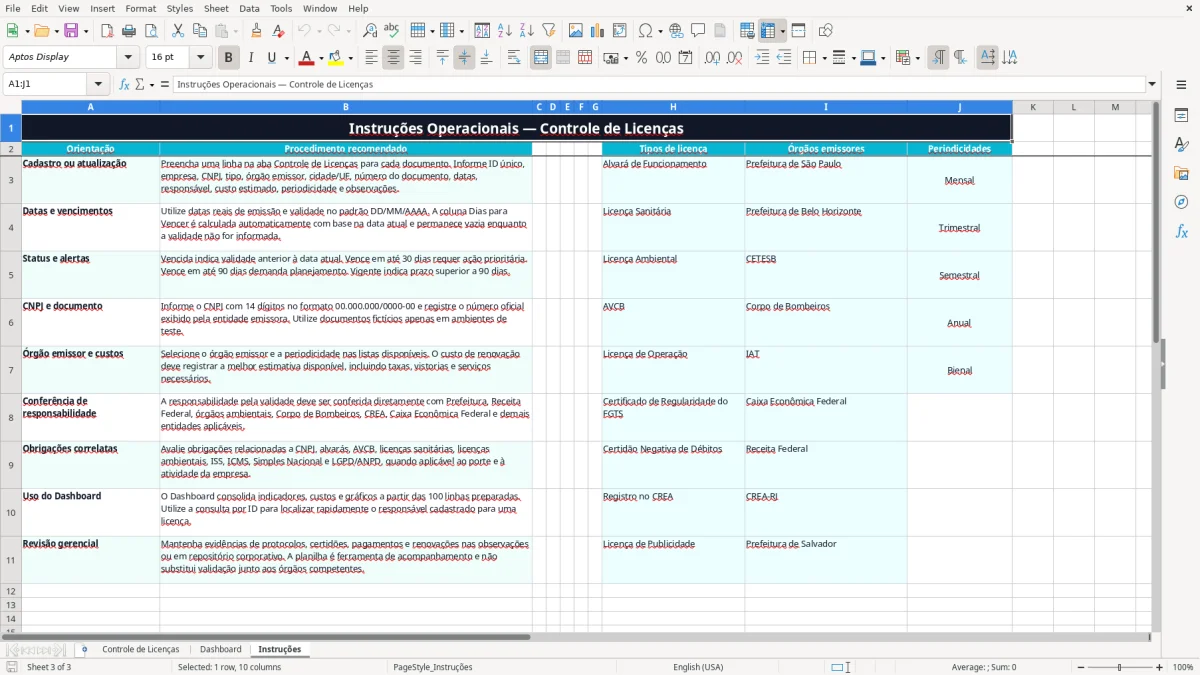Open sidebar Navigator compass icon
Viewport: 1200px width, 675px height.
pos(1181,202)
